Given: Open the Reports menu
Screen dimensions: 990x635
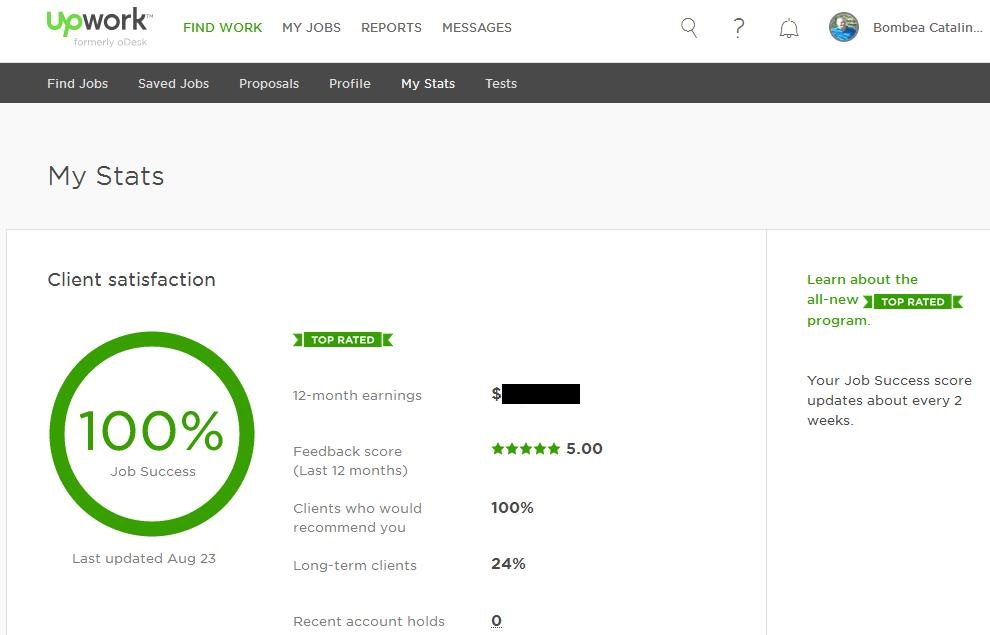Looking at the screenshot, I should (x=391, y=27).
